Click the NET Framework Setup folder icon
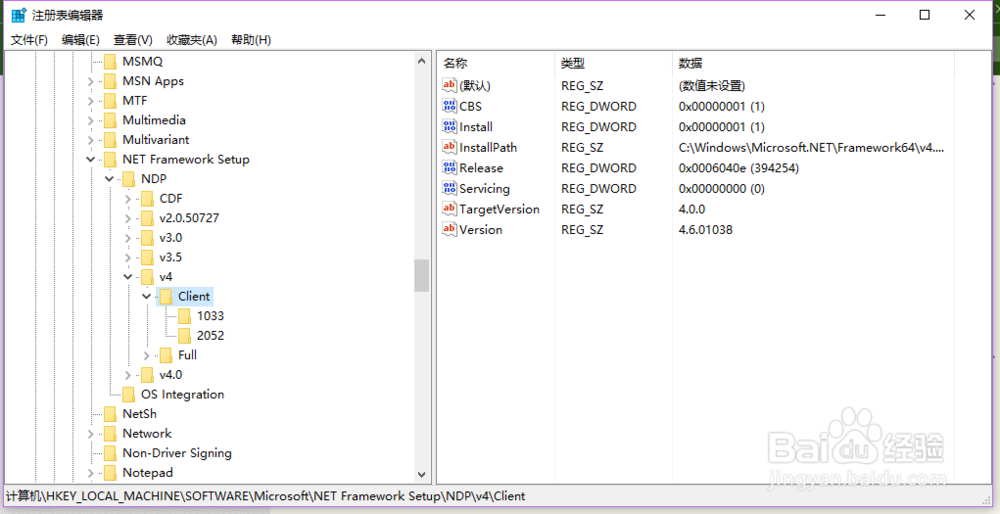The height and width of the screenshot is (514, 1000). [110, 159]
